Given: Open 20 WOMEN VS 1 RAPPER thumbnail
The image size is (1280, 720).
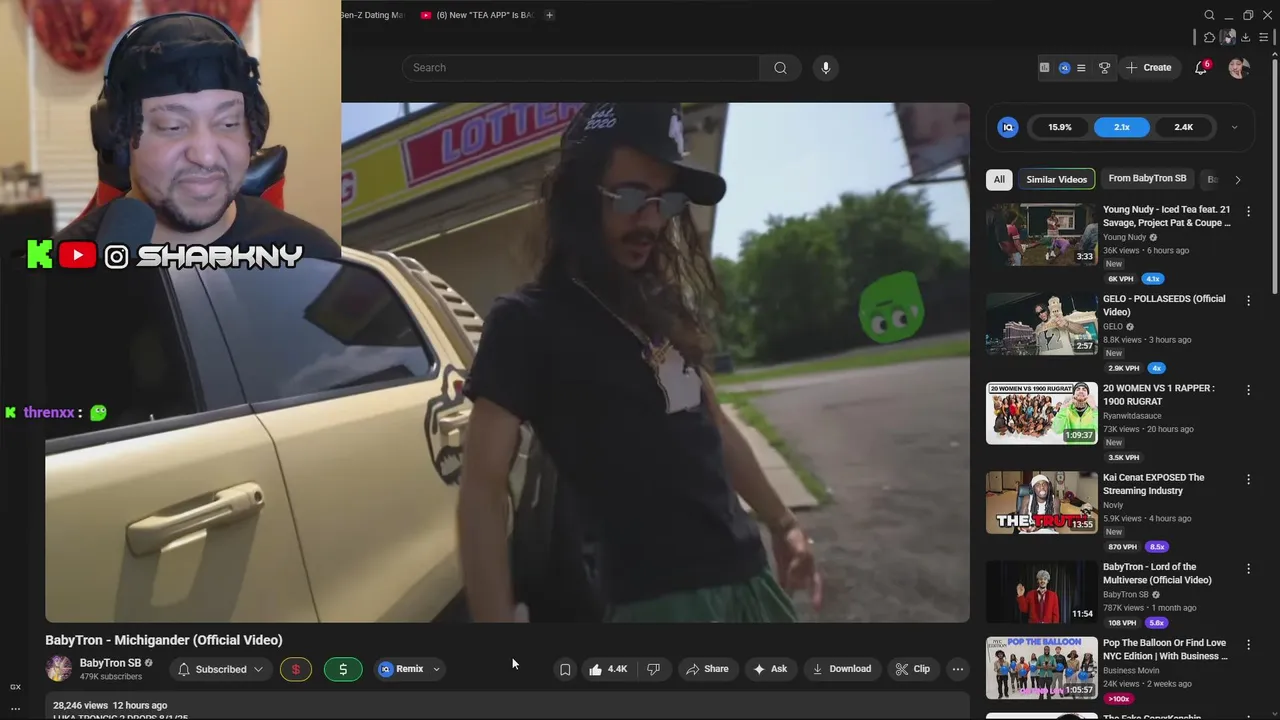Looking at the screenshot, I should (x=1041, y=412).
